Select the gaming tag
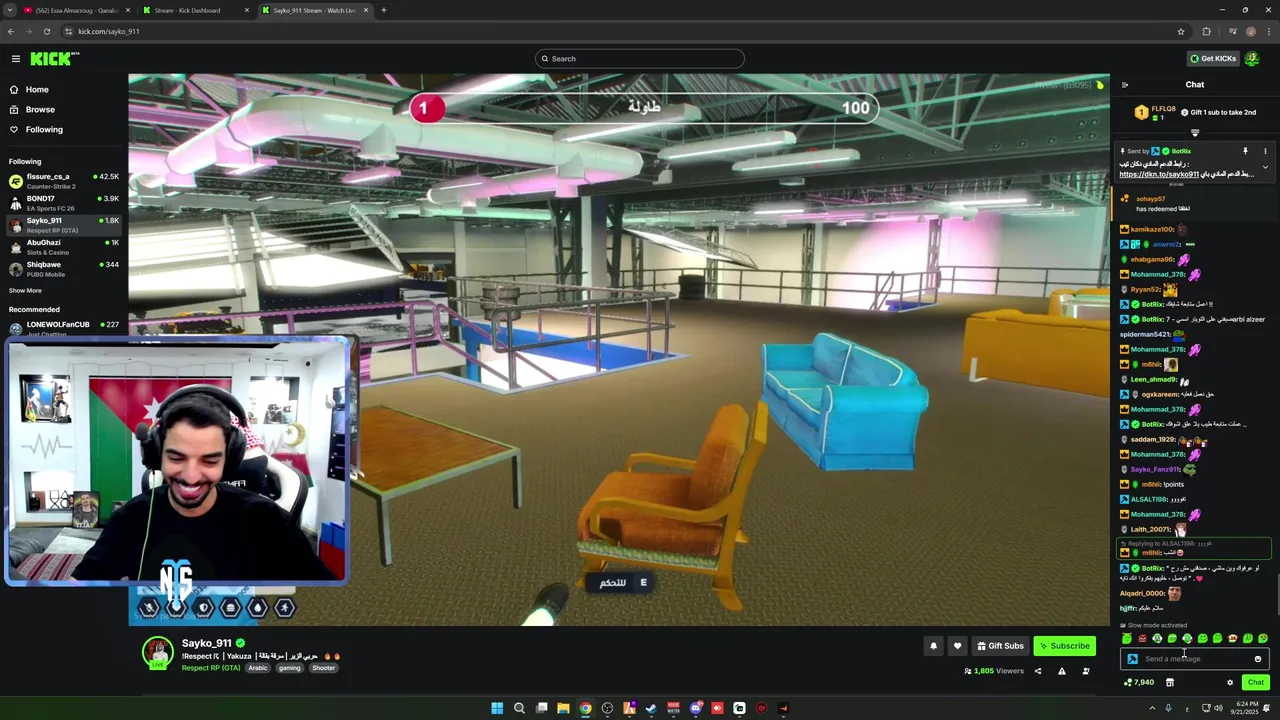 [290, 668]
